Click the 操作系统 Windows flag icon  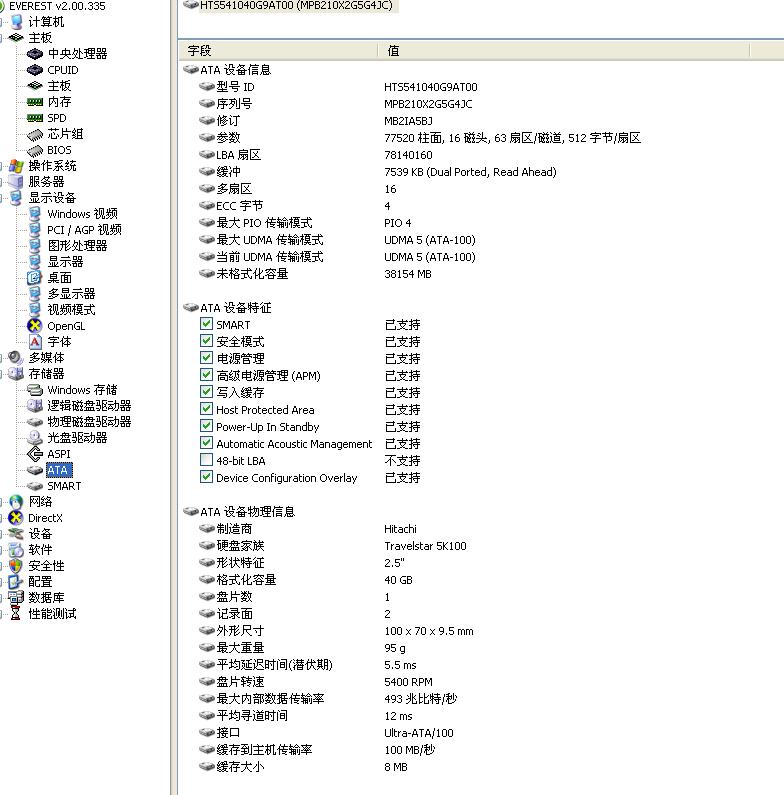click(16, 166)
